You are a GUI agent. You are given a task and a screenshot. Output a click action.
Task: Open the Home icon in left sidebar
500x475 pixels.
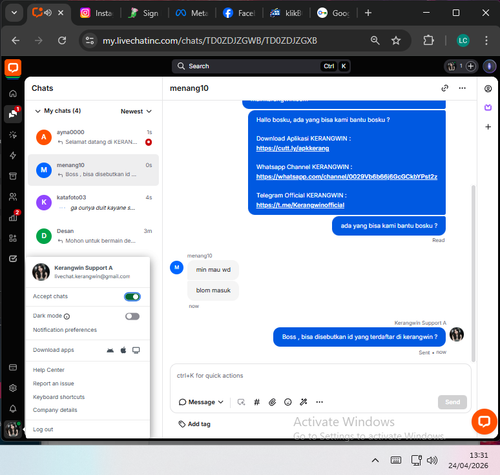pyautogui.click(x=13, y=94)
